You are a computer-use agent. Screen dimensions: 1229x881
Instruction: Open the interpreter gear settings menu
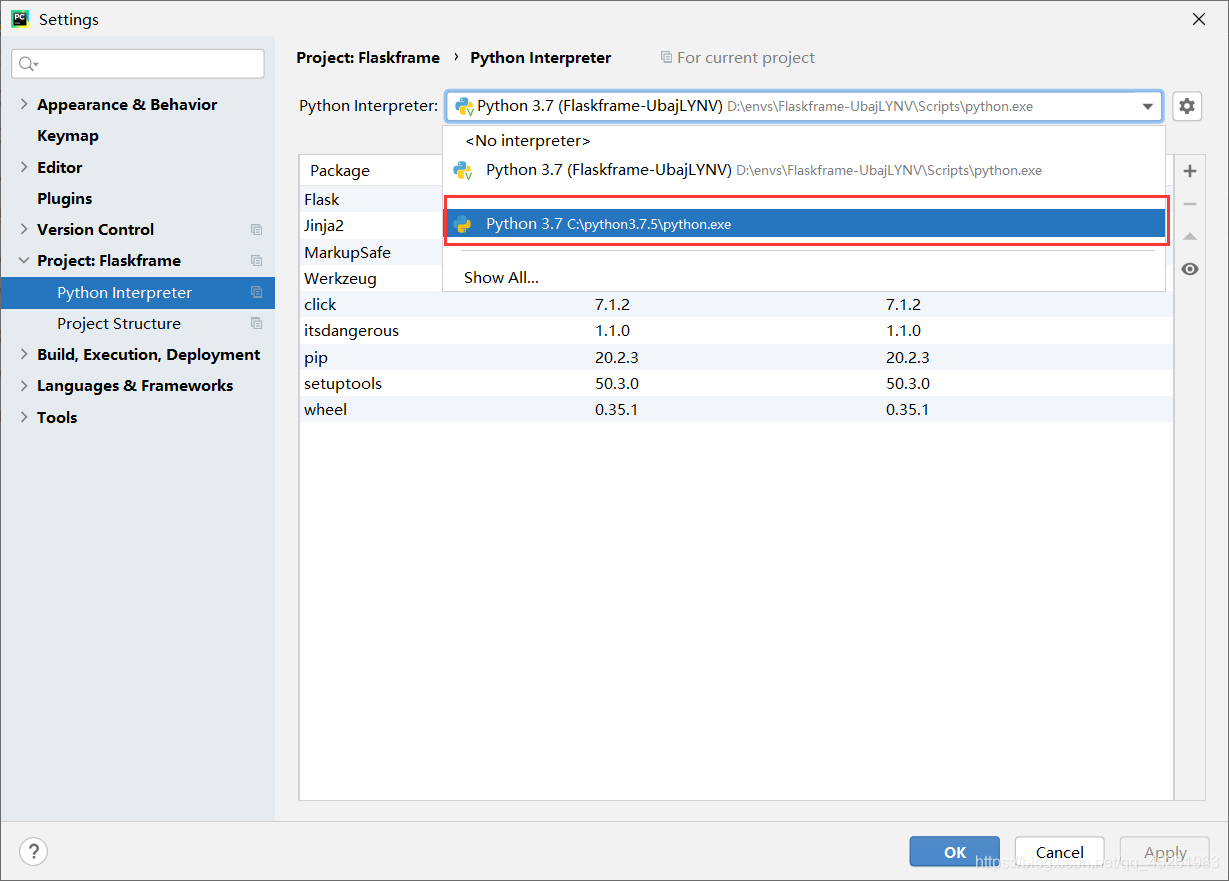[x=1186, y=106]
